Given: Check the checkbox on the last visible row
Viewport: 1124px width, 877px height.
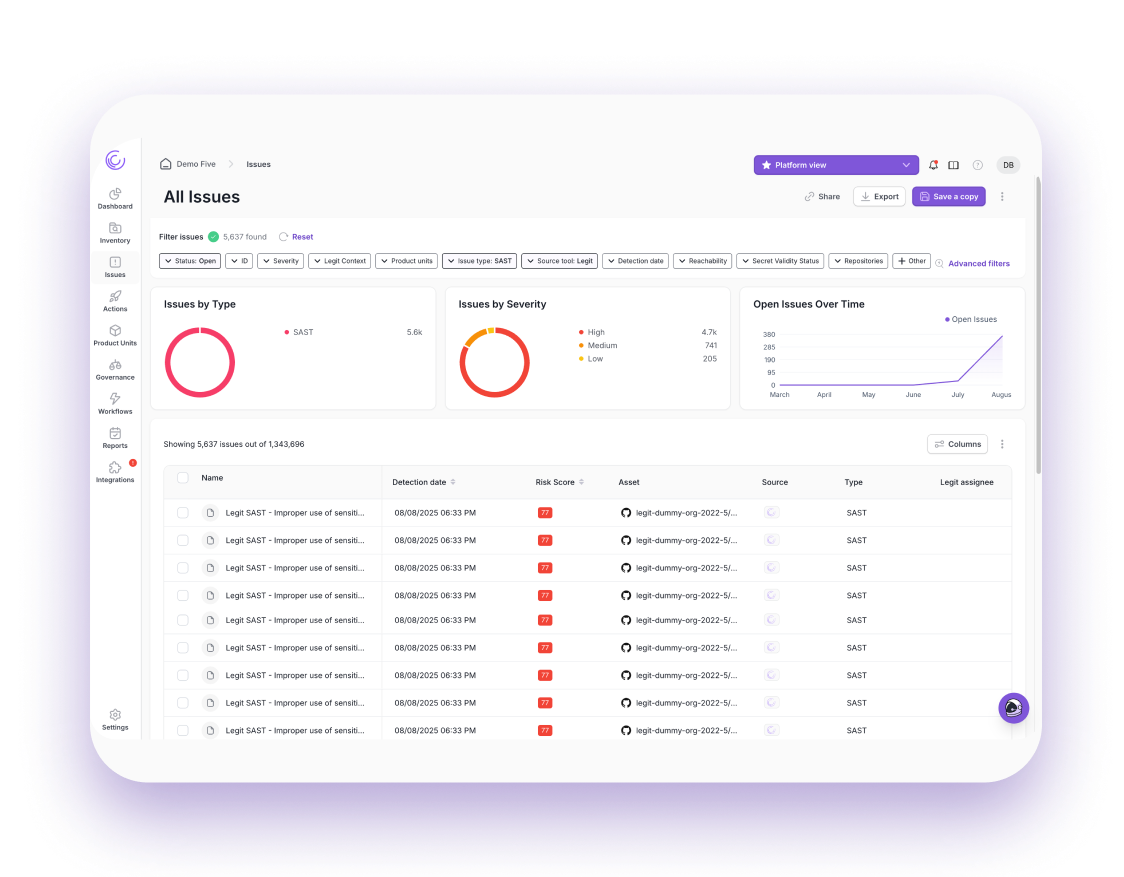Looking at the screenshot, I should point(182,730).
